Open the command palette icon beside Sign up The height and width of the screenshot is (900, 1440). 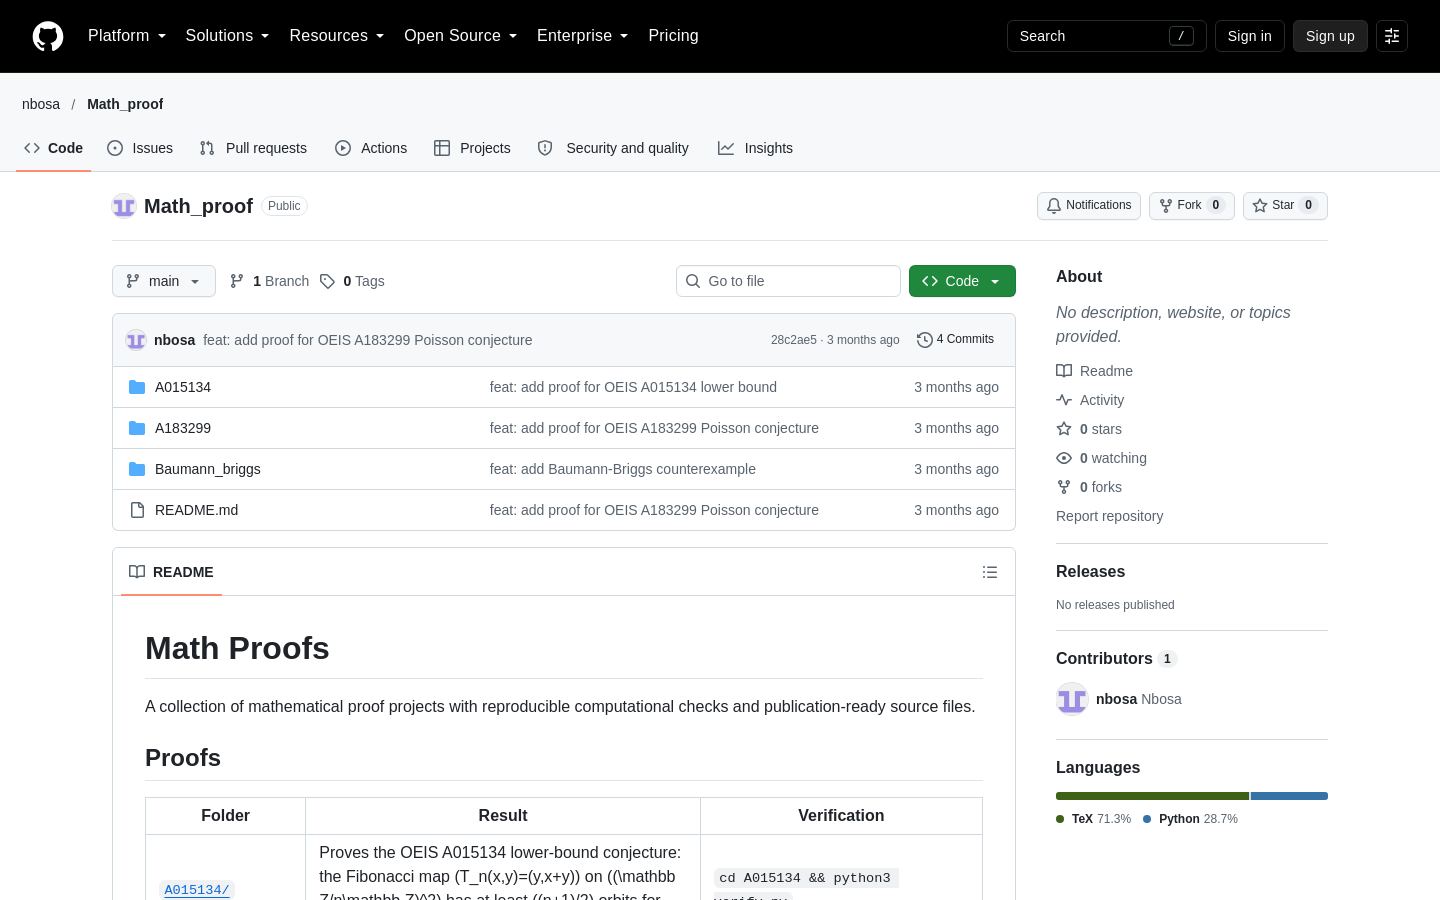click(1392, 36)
